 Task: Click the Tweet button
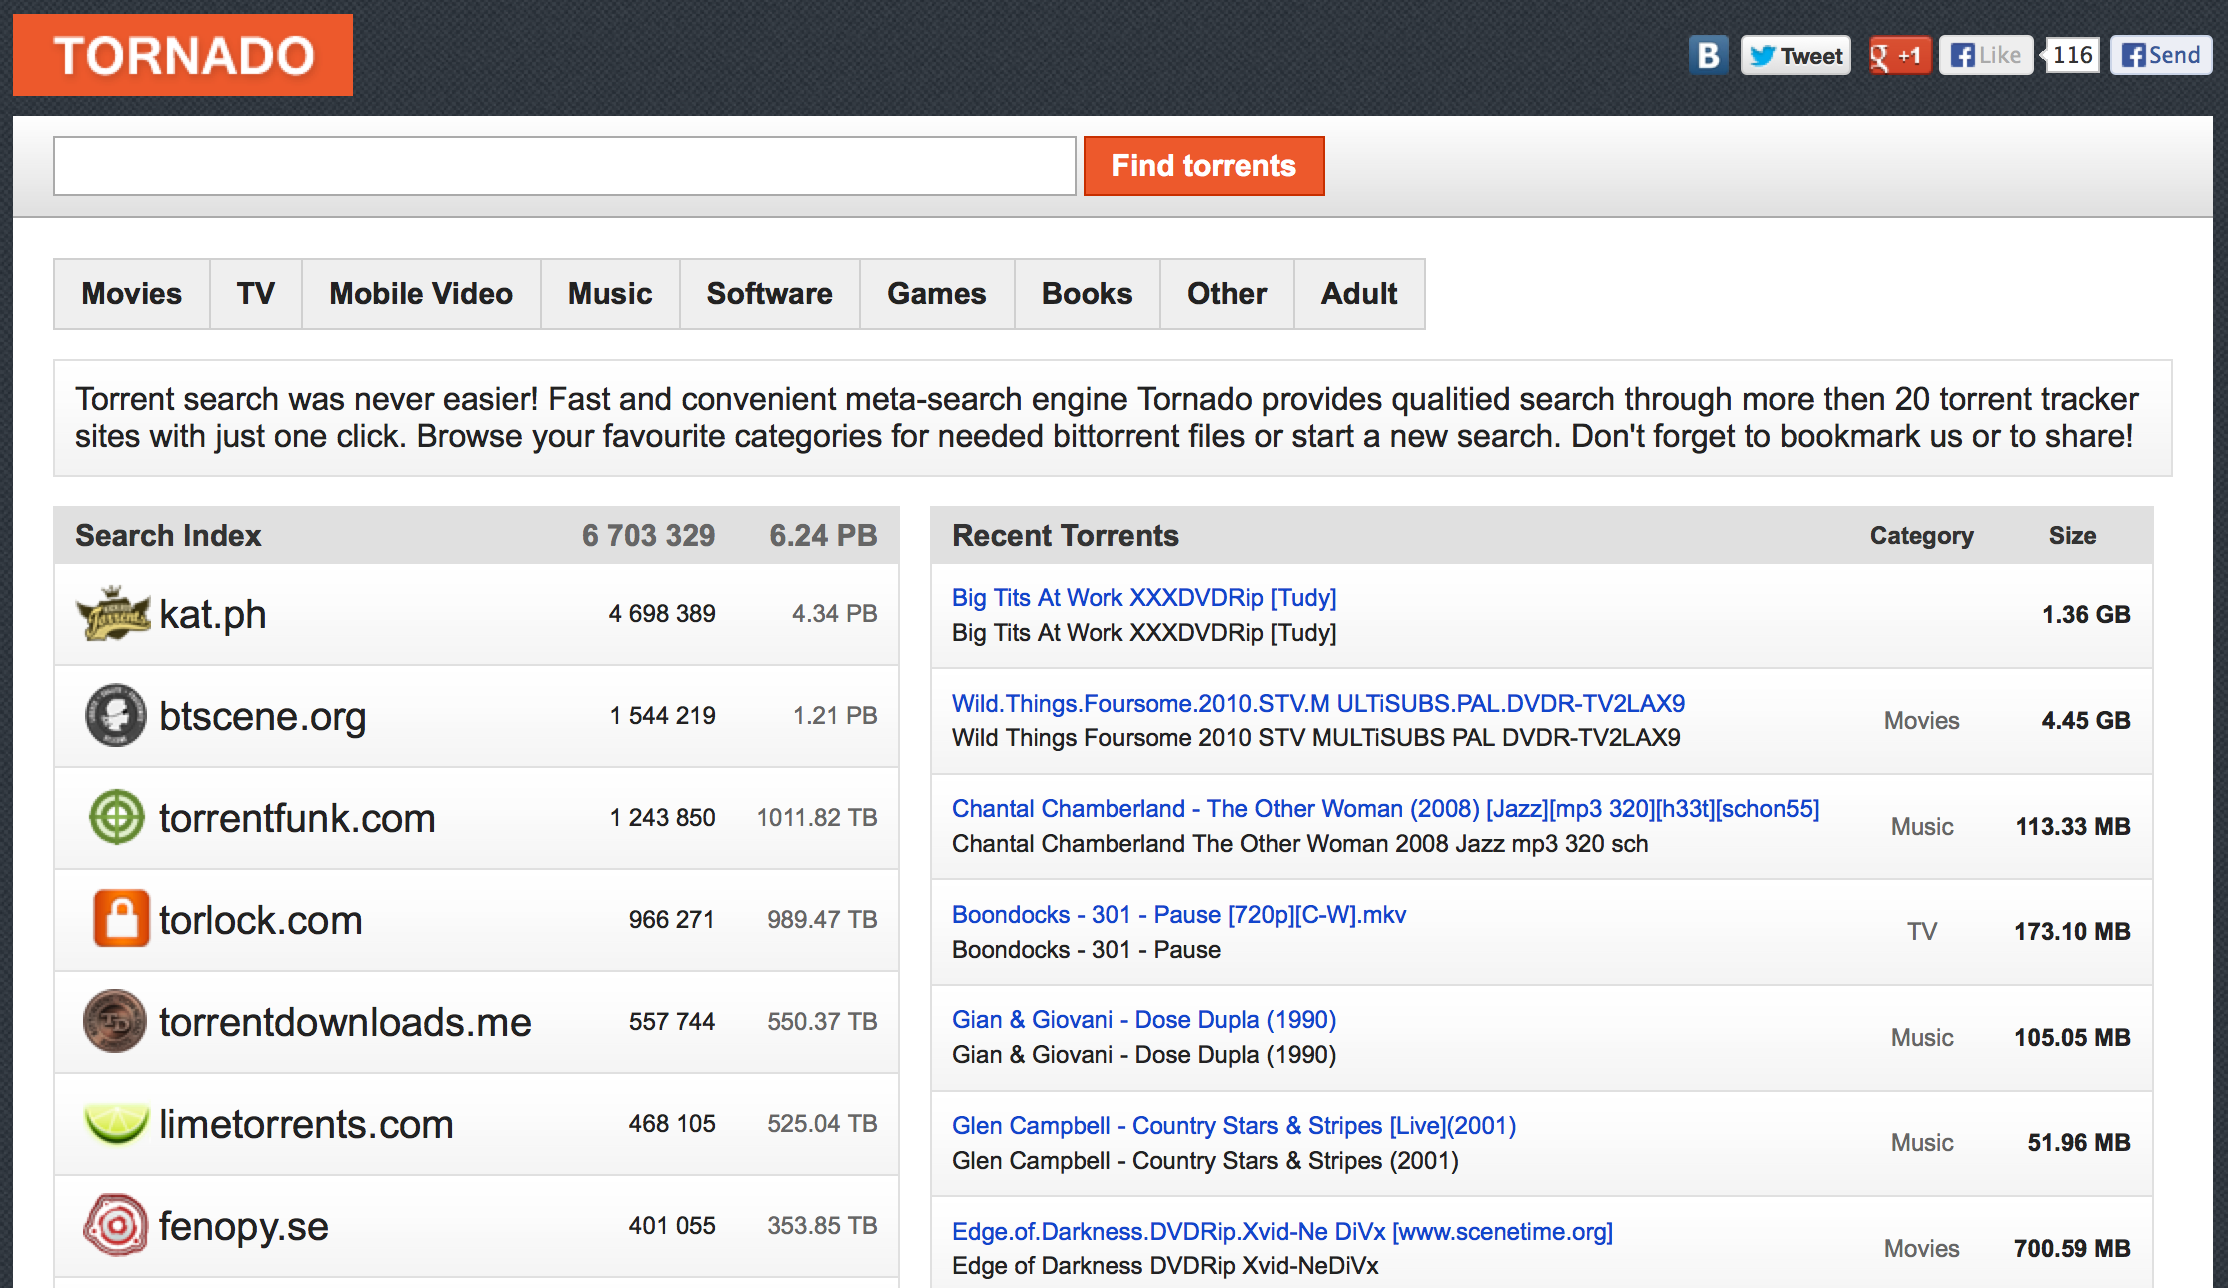coord(1796,55)
